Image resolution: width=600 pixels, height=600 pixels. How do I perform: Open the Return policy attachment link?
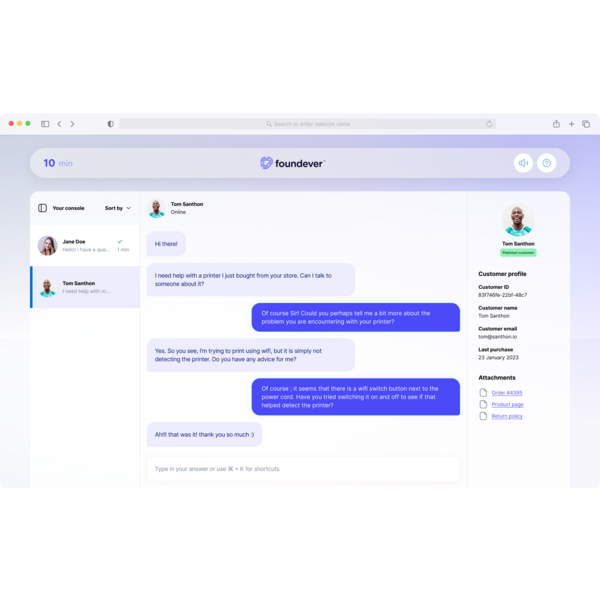pos(507,416)
